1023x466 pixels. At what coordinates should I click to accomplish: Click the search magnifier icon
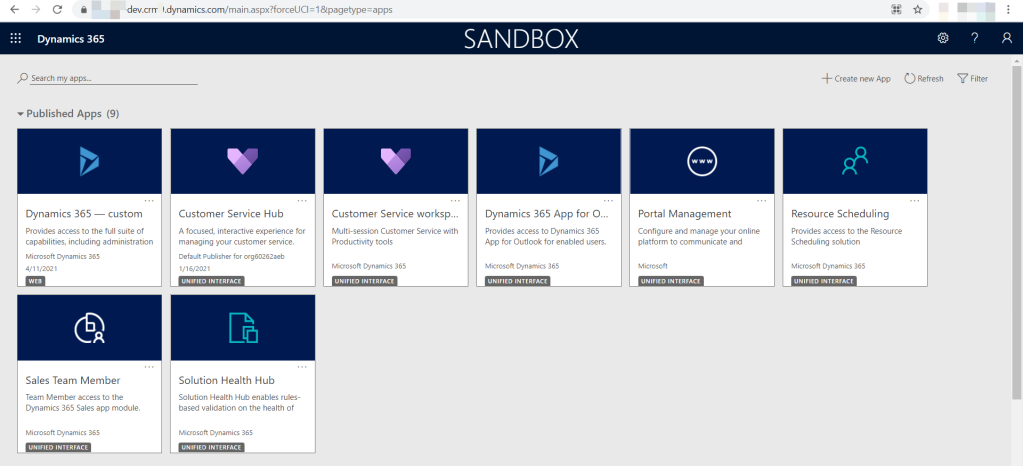[x=23, y=78]
